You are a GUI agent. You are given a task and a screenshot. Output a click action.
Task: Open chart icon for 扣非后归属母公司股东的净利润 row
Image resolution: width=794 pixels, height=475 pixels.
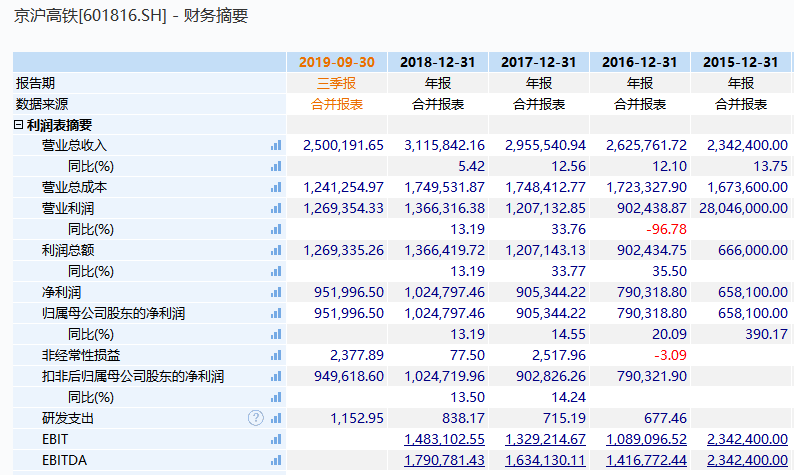point(276,377)
